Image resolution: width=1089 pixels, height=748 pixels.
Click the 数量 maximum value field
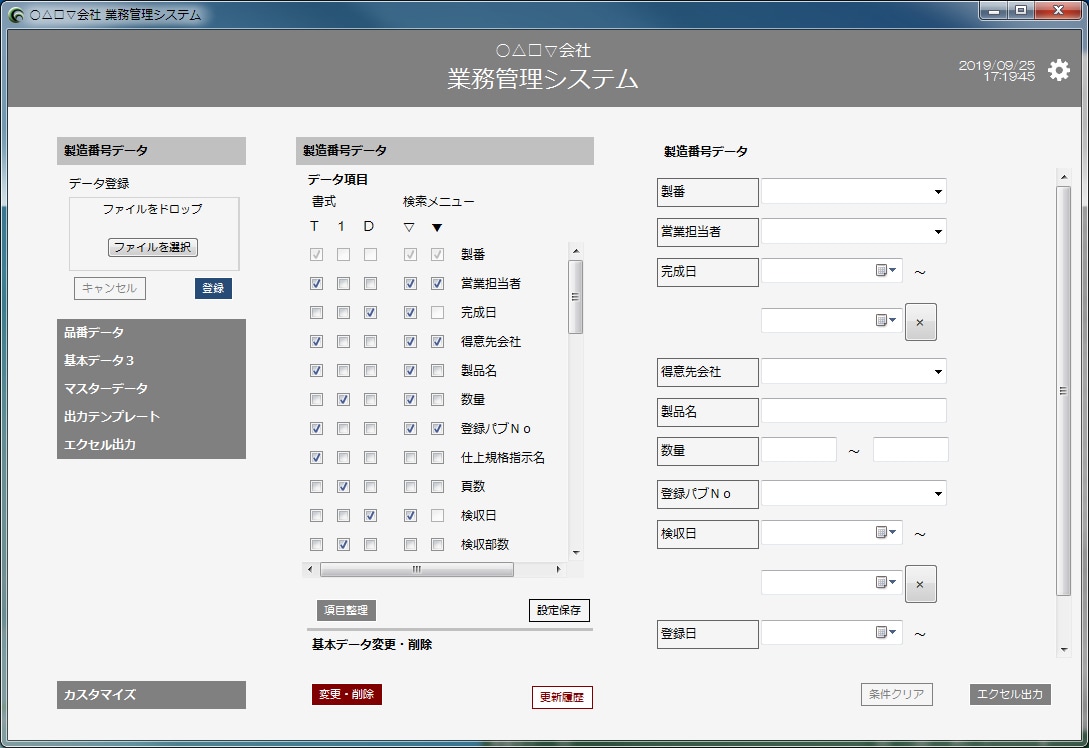[x=911, y=449]
